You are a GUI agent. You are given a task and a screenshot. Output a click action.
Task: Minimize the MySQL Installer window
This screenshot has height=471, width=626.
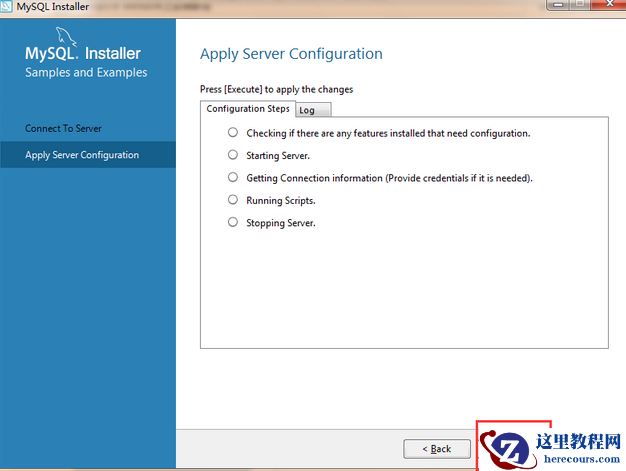coord(559,5)
